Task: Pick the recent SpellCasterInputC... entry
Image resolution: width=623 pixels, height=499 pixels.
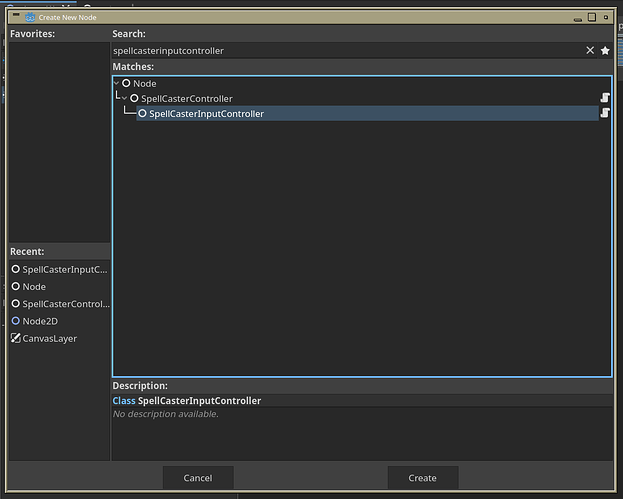Action: coord(60,269)
